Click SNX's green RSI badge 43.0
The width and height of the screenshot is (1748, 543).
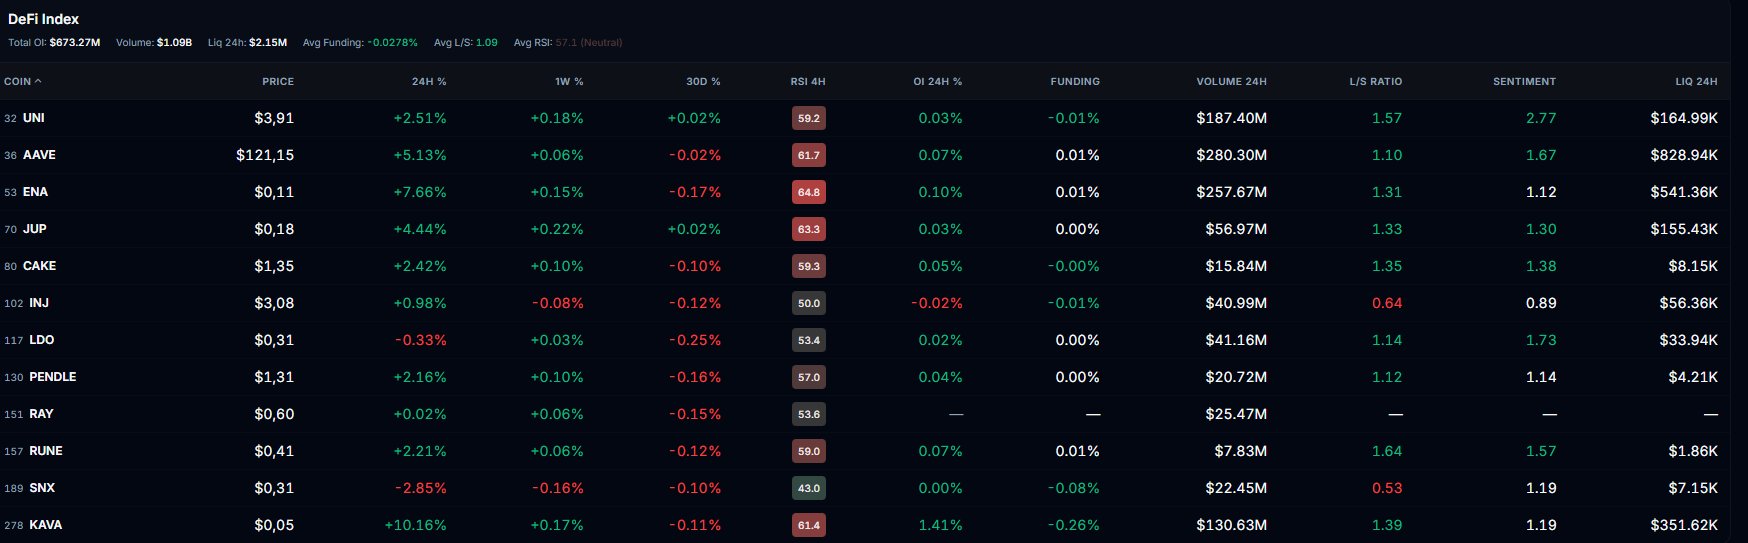[x=809, y=488]
